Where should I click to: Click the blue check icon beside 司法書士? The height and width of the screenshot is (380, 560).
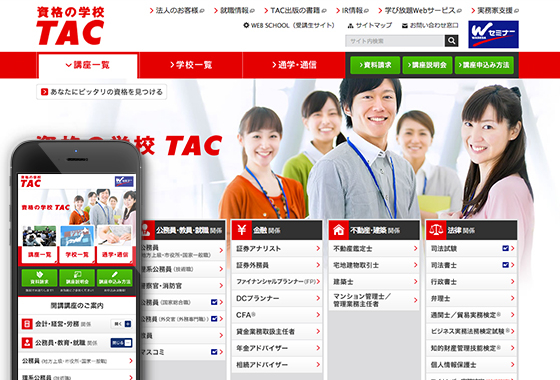point(505,265)
